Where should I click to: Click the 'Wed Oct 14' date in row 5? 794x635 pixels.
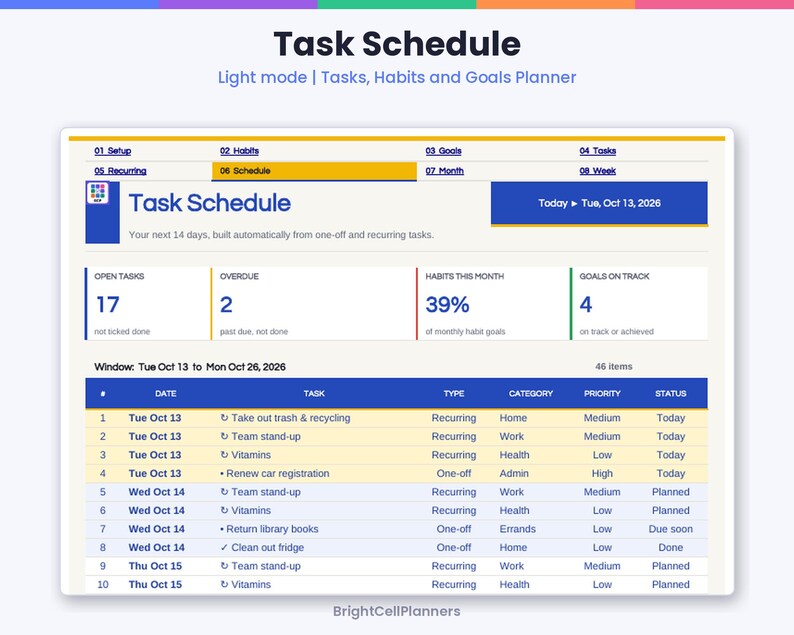point(156,492)
